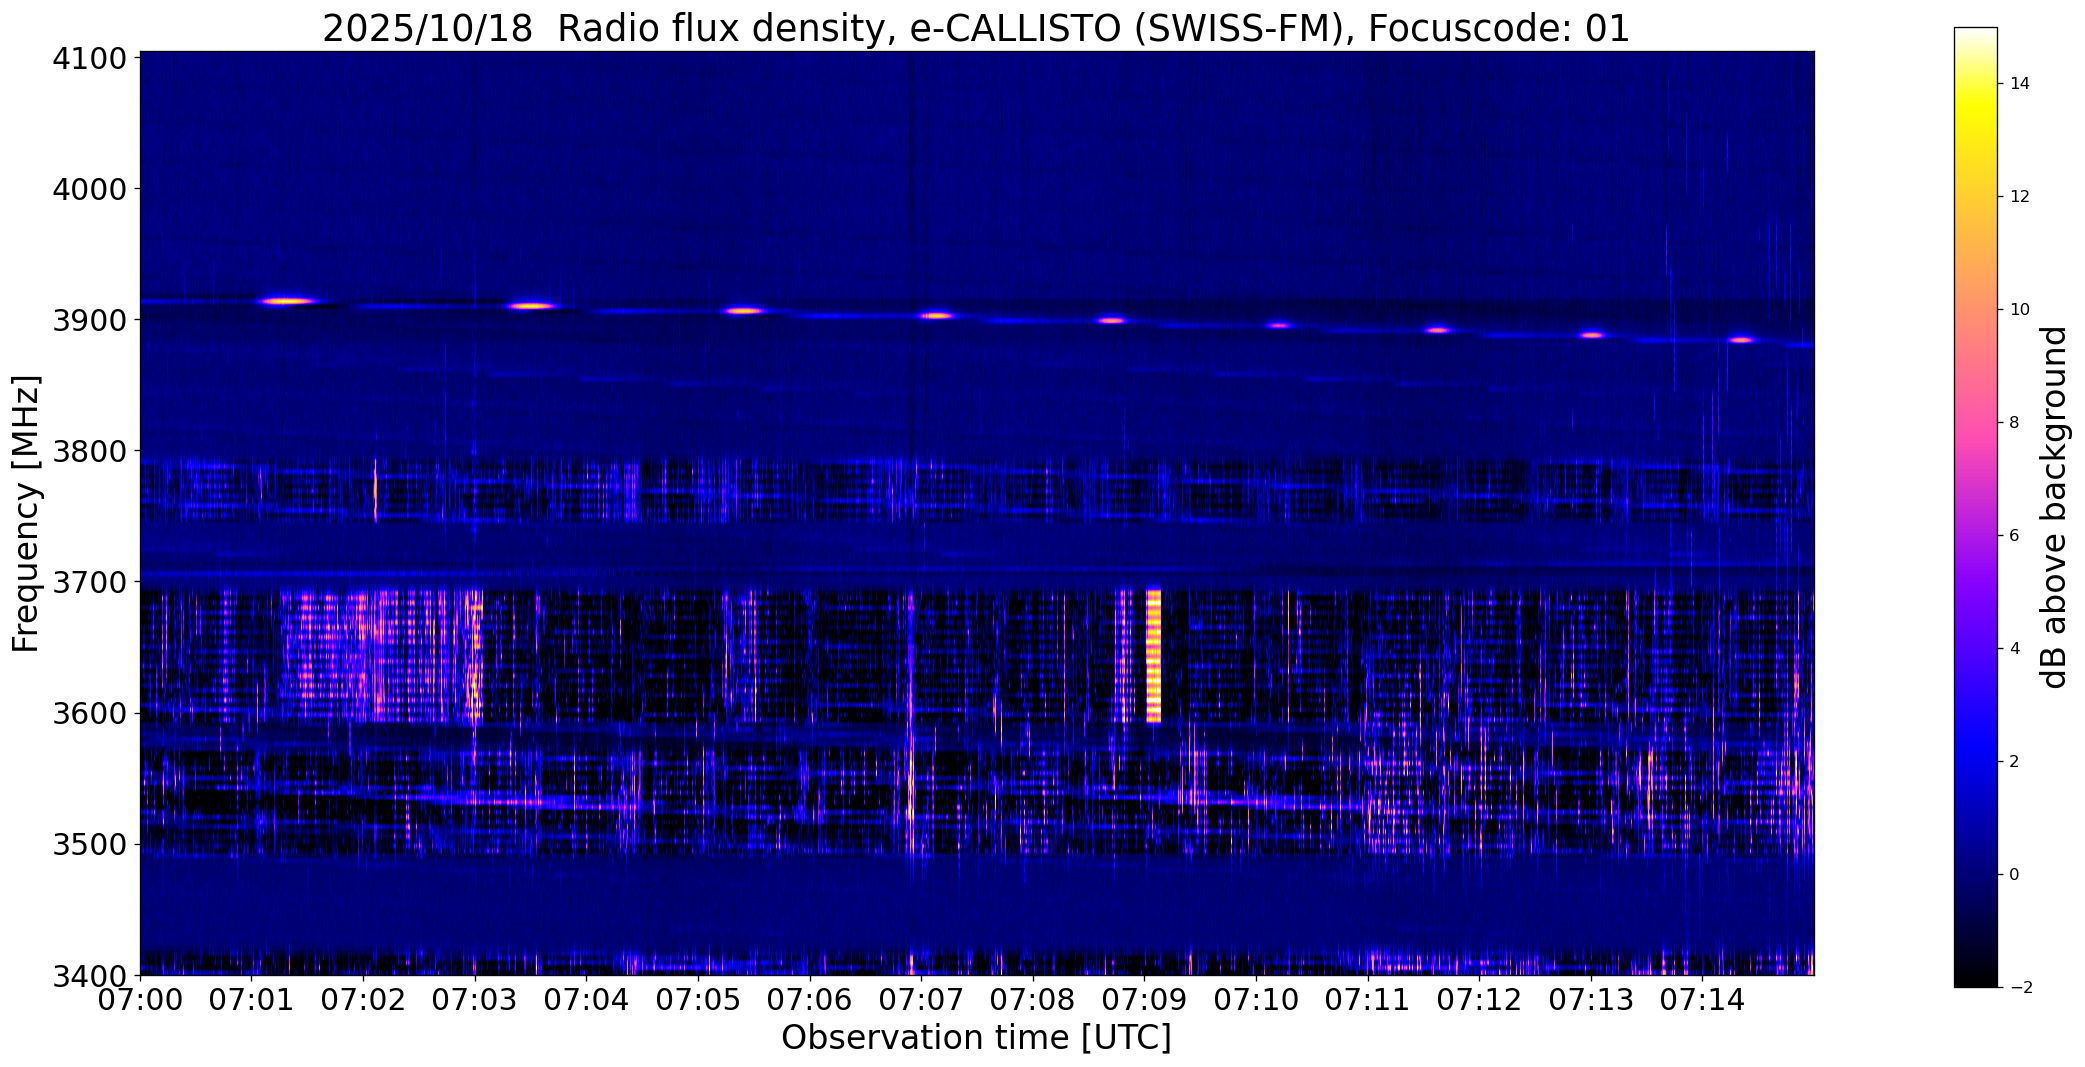Click the 3600 frequency tick label
Image resolution: width=2085 pixels, height=1067 pixels.
coord(89,714)
